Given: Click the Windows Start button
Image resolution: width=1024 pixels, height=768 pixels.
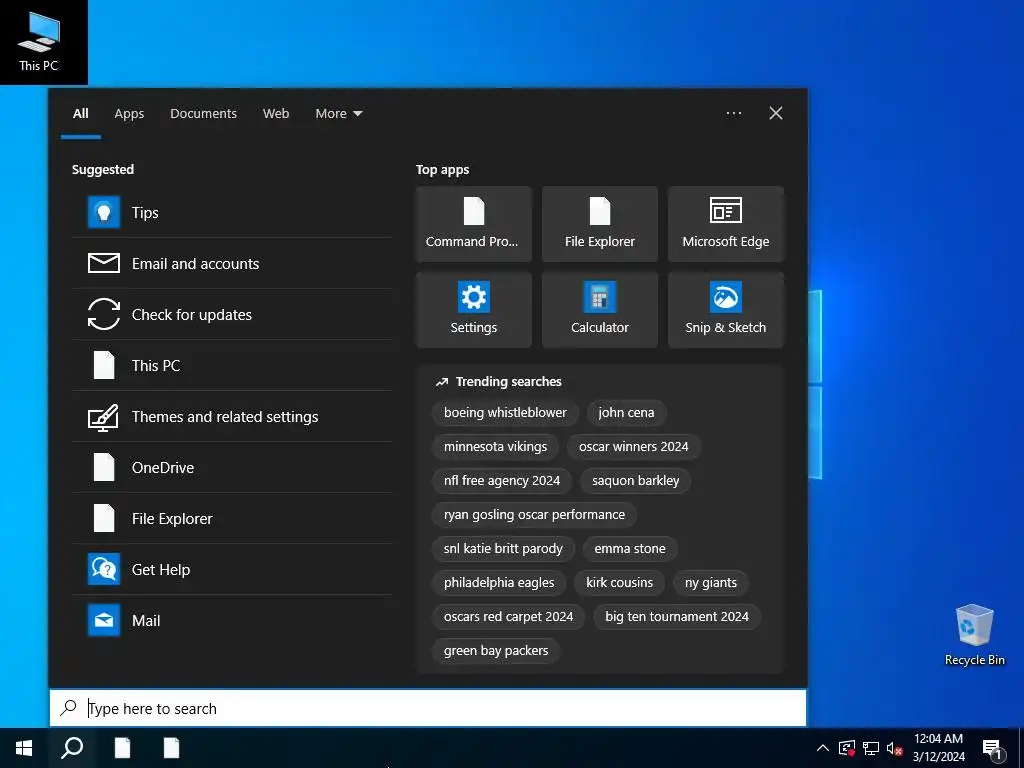Looking at the screenshot, I should coord(24,748).
